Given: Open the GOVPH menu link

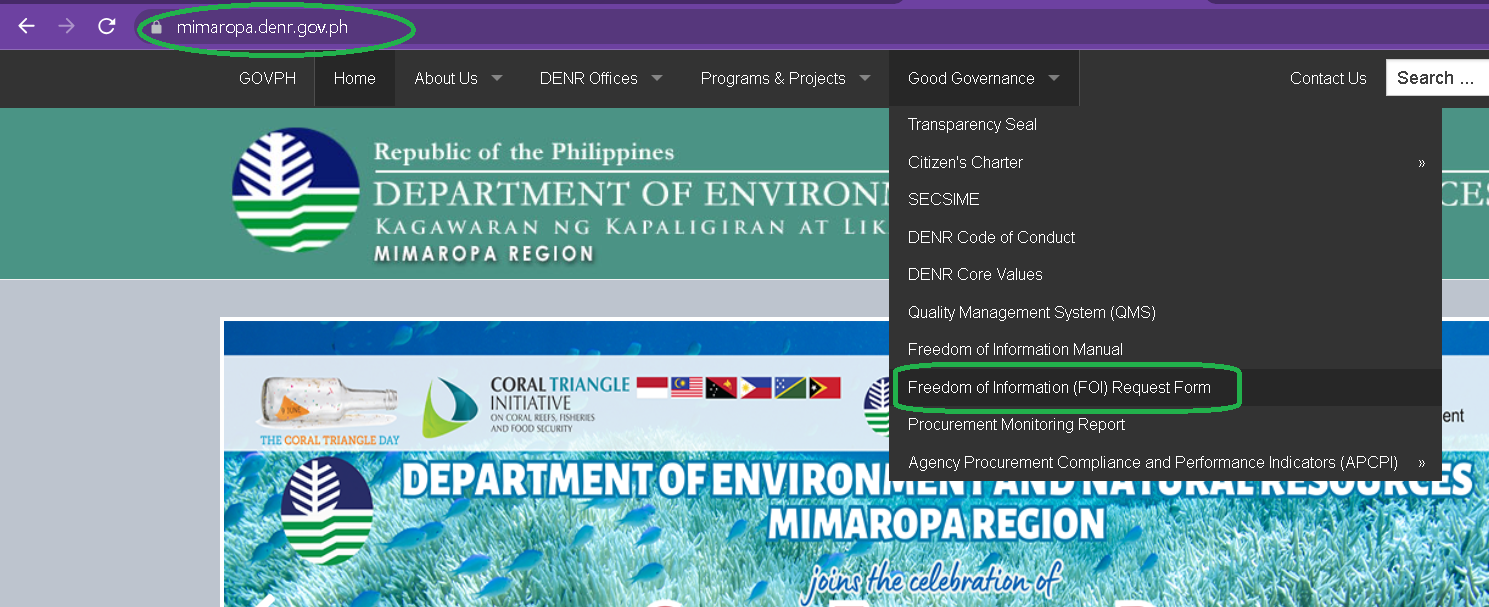Looking at the screenshot, I should tap(267, 78).
